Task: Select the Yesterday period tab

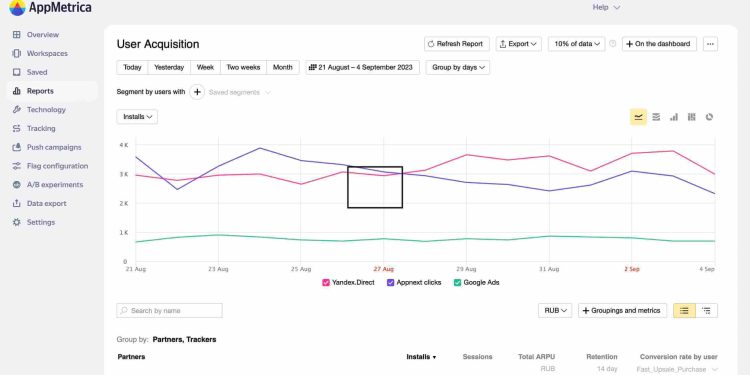Action: [169, 67]
